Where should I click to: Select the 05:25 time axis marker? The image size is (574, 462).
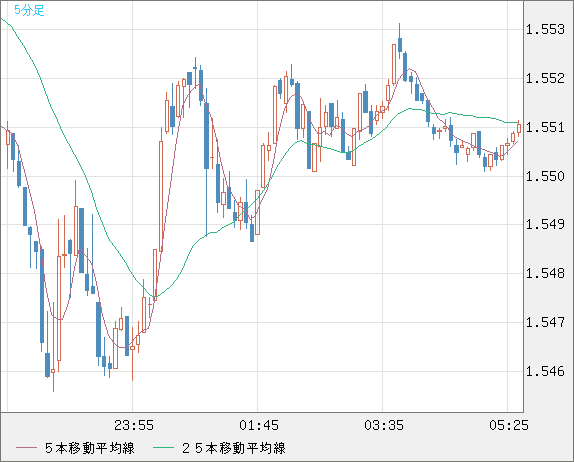[x=509, y=425]
